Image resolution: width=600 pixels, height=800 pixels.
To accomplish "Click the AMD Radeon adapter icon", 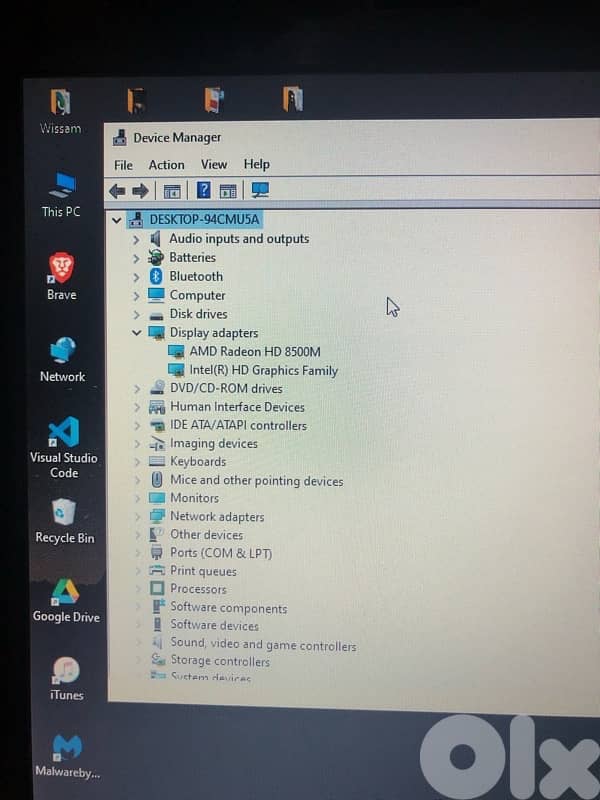I will (176, 352).
